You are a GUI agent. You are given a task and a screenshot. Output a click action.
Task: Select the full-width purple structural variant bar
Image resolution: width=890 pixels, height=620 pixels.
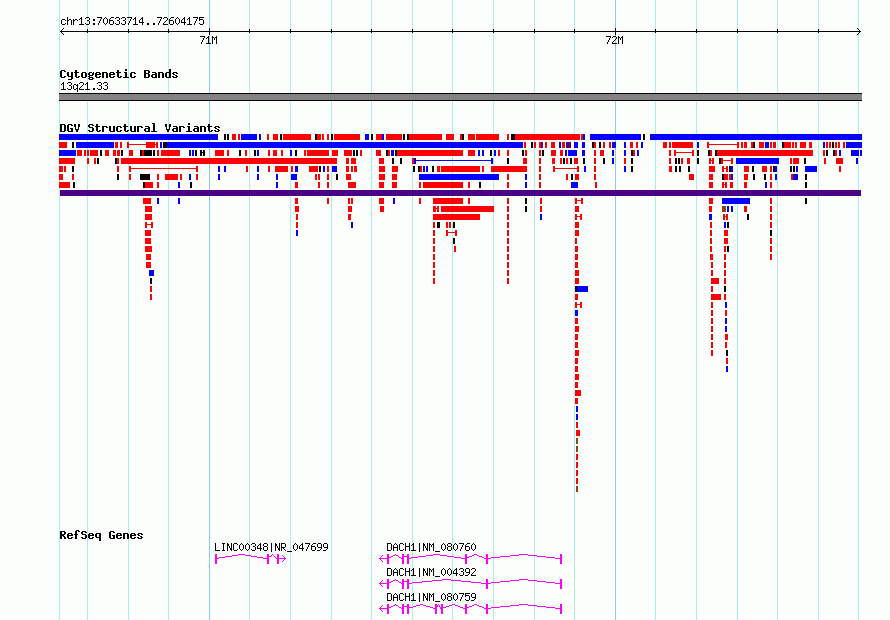pos(460,193)
